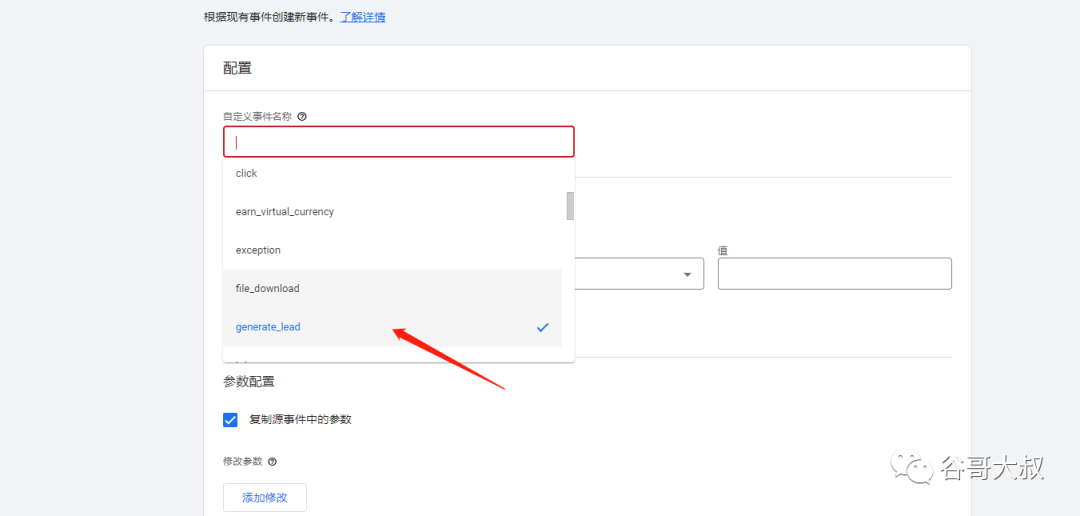Click the dropdown list scrollbar thumb

pos(570,205)
